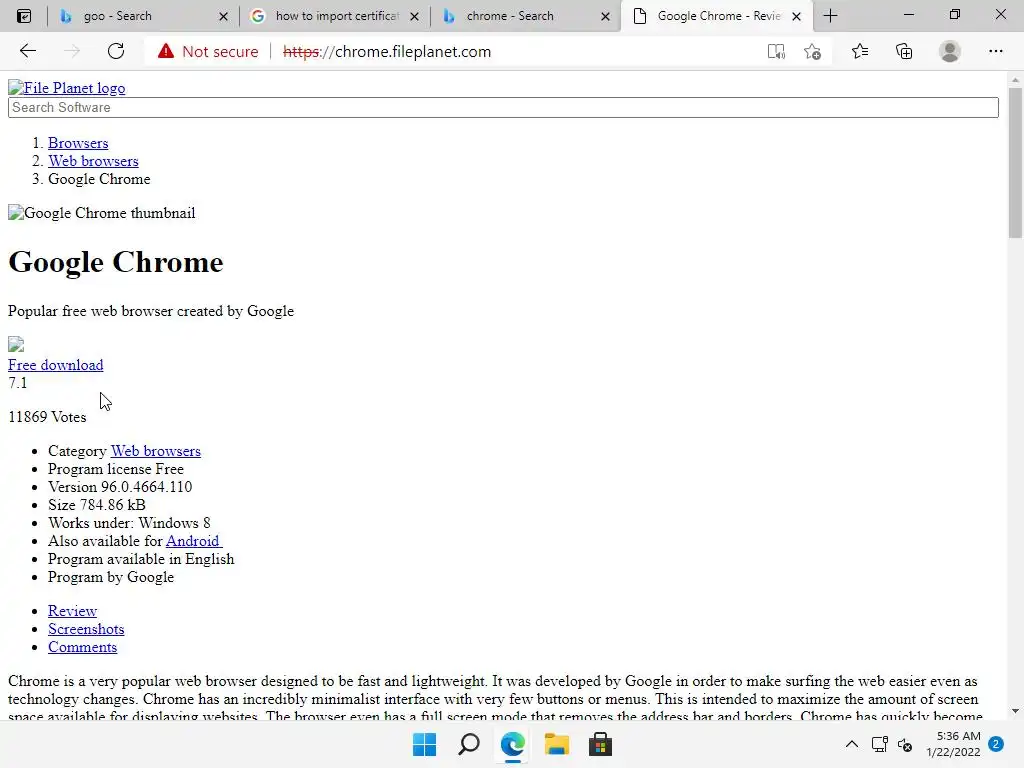Viewport: 1024px width, 768px height.
Task: Close the chrome - Search tab
Action: coord(605,16)
